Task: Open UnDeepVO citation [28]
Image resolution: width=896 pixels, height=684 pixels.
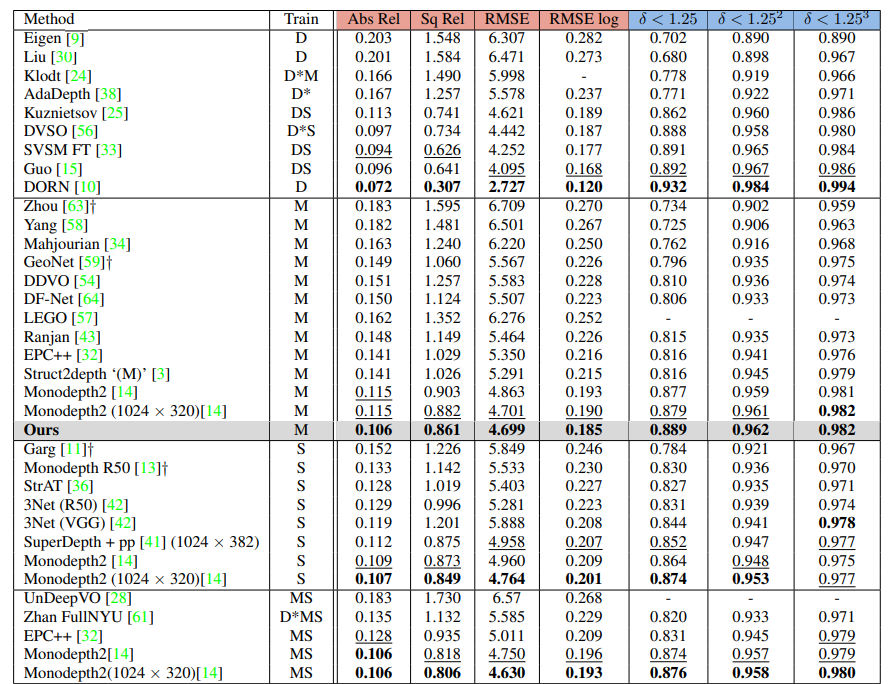Action: (x=120, y=598)
